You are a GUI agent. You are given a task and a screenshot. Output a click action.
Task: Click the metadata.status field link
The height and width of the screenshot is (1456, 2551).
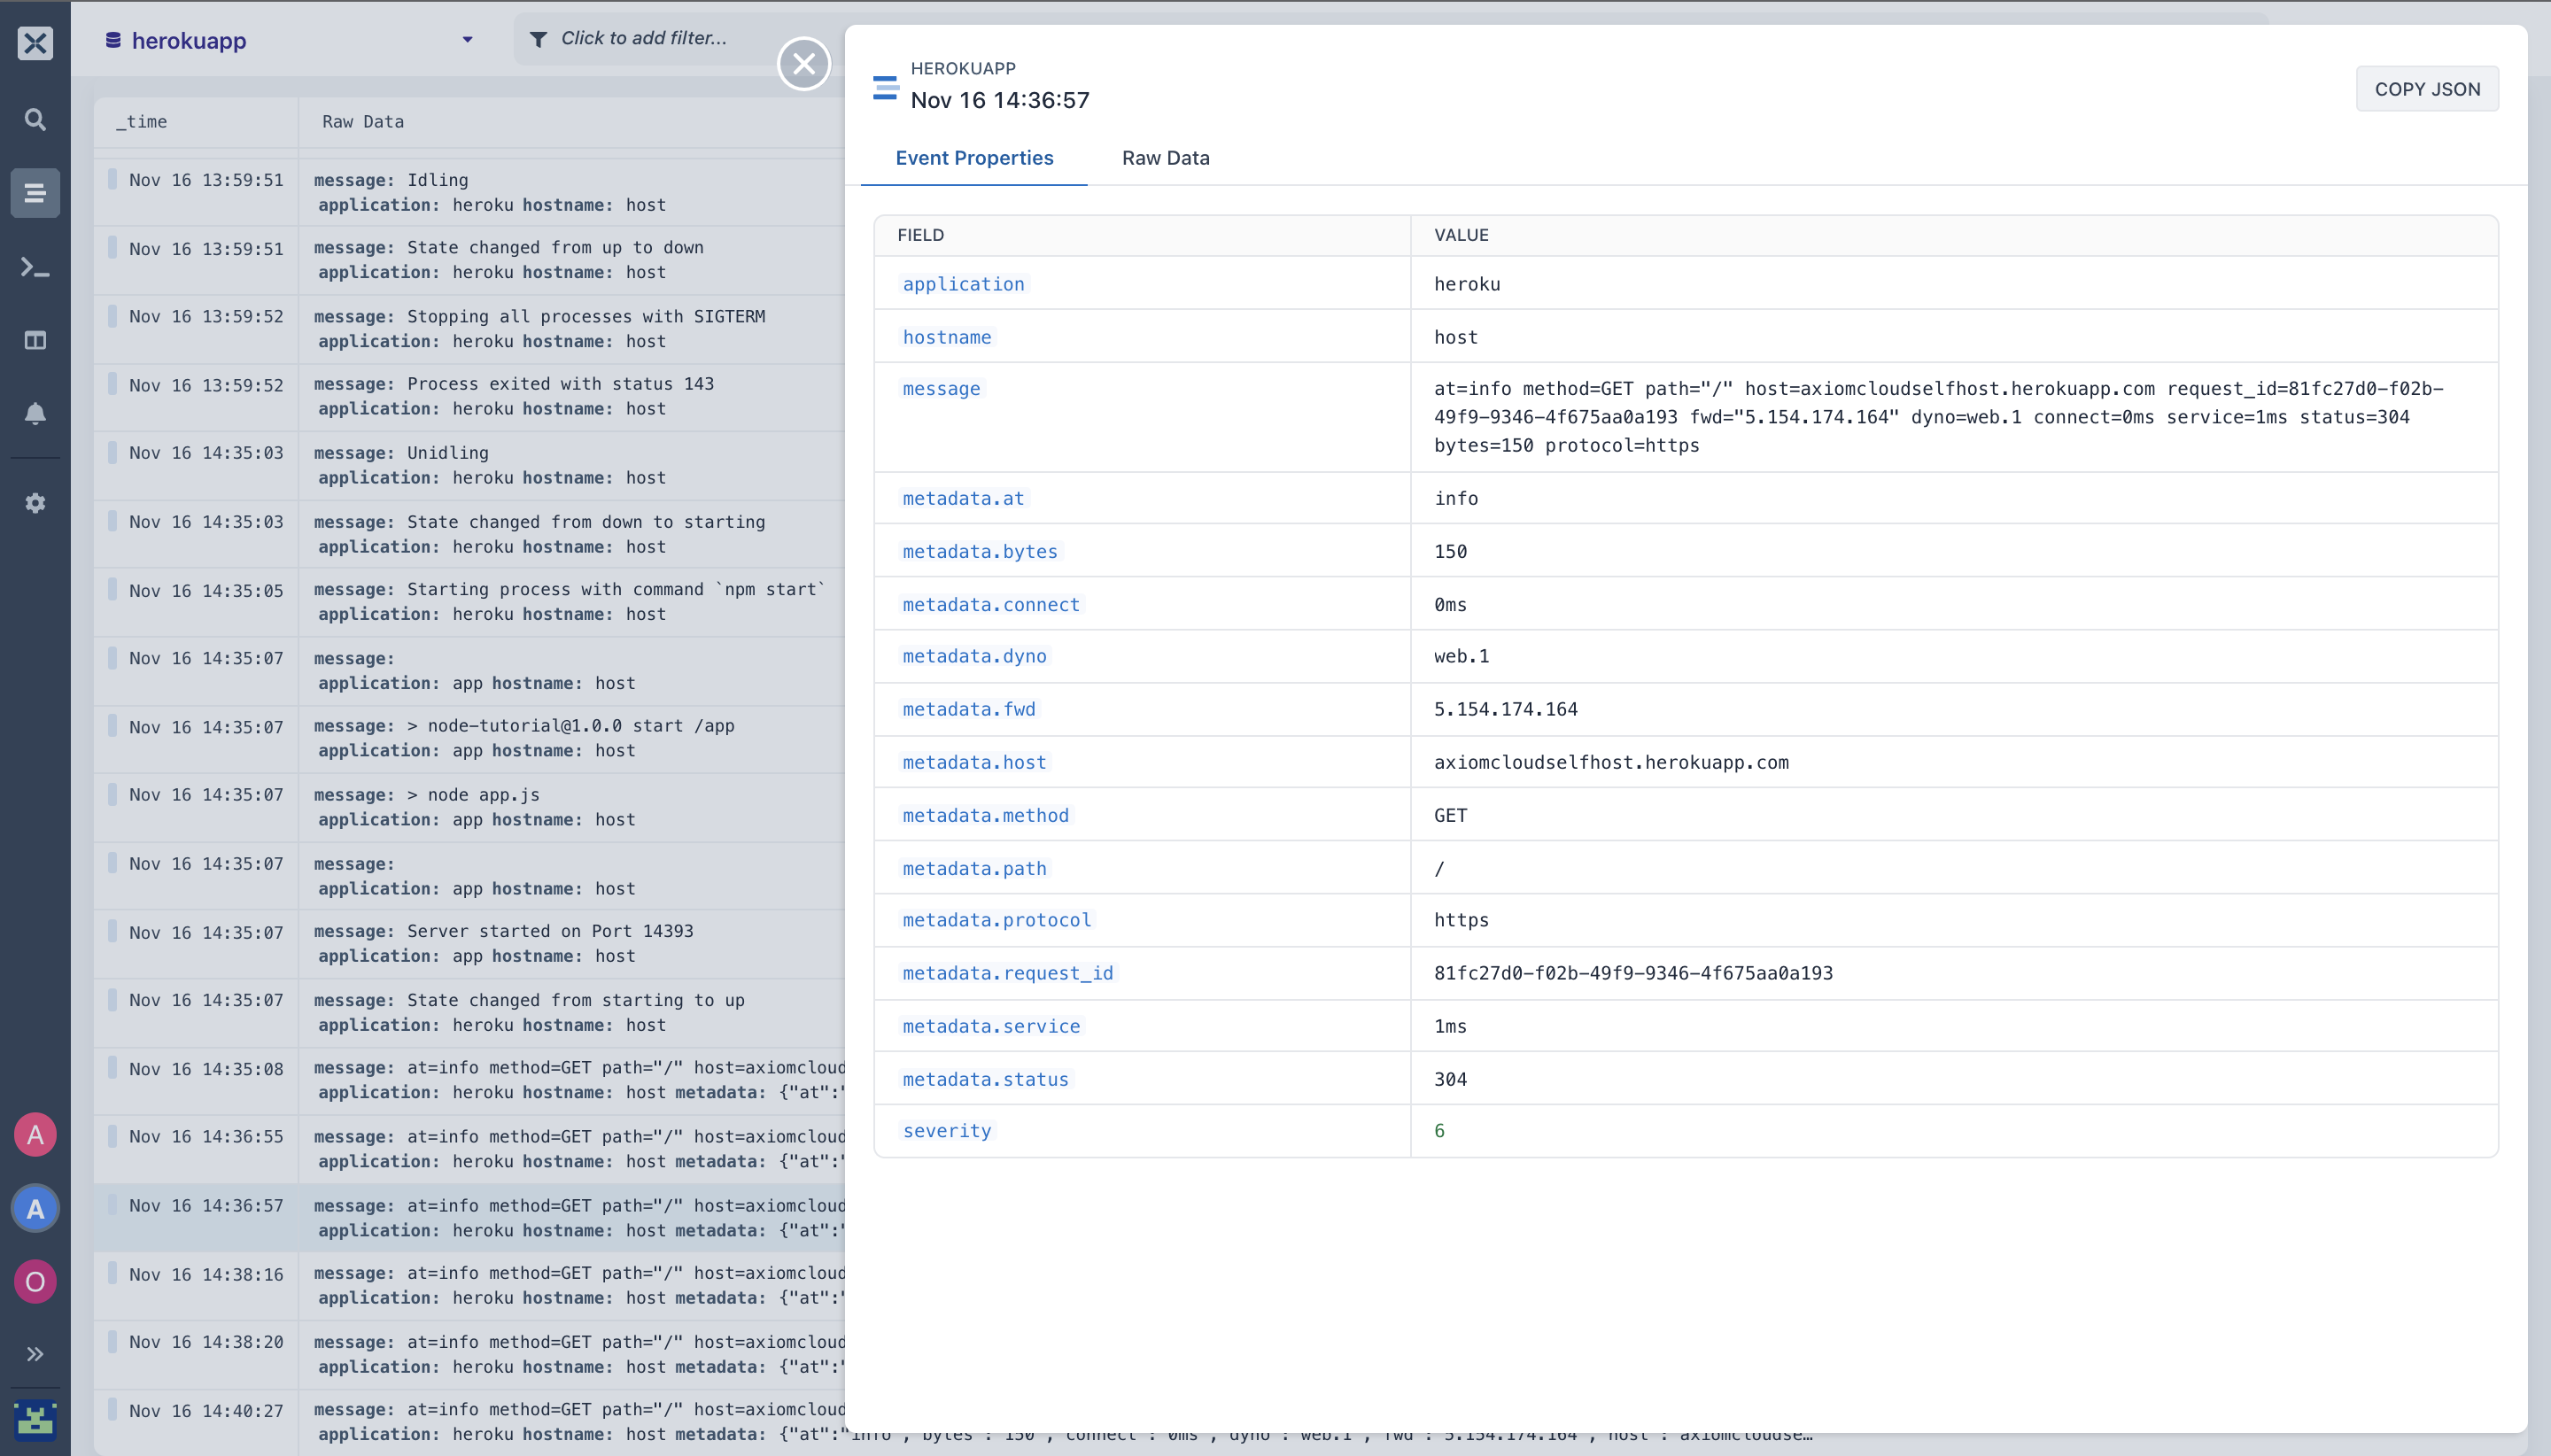click(x=985, y=1079)
